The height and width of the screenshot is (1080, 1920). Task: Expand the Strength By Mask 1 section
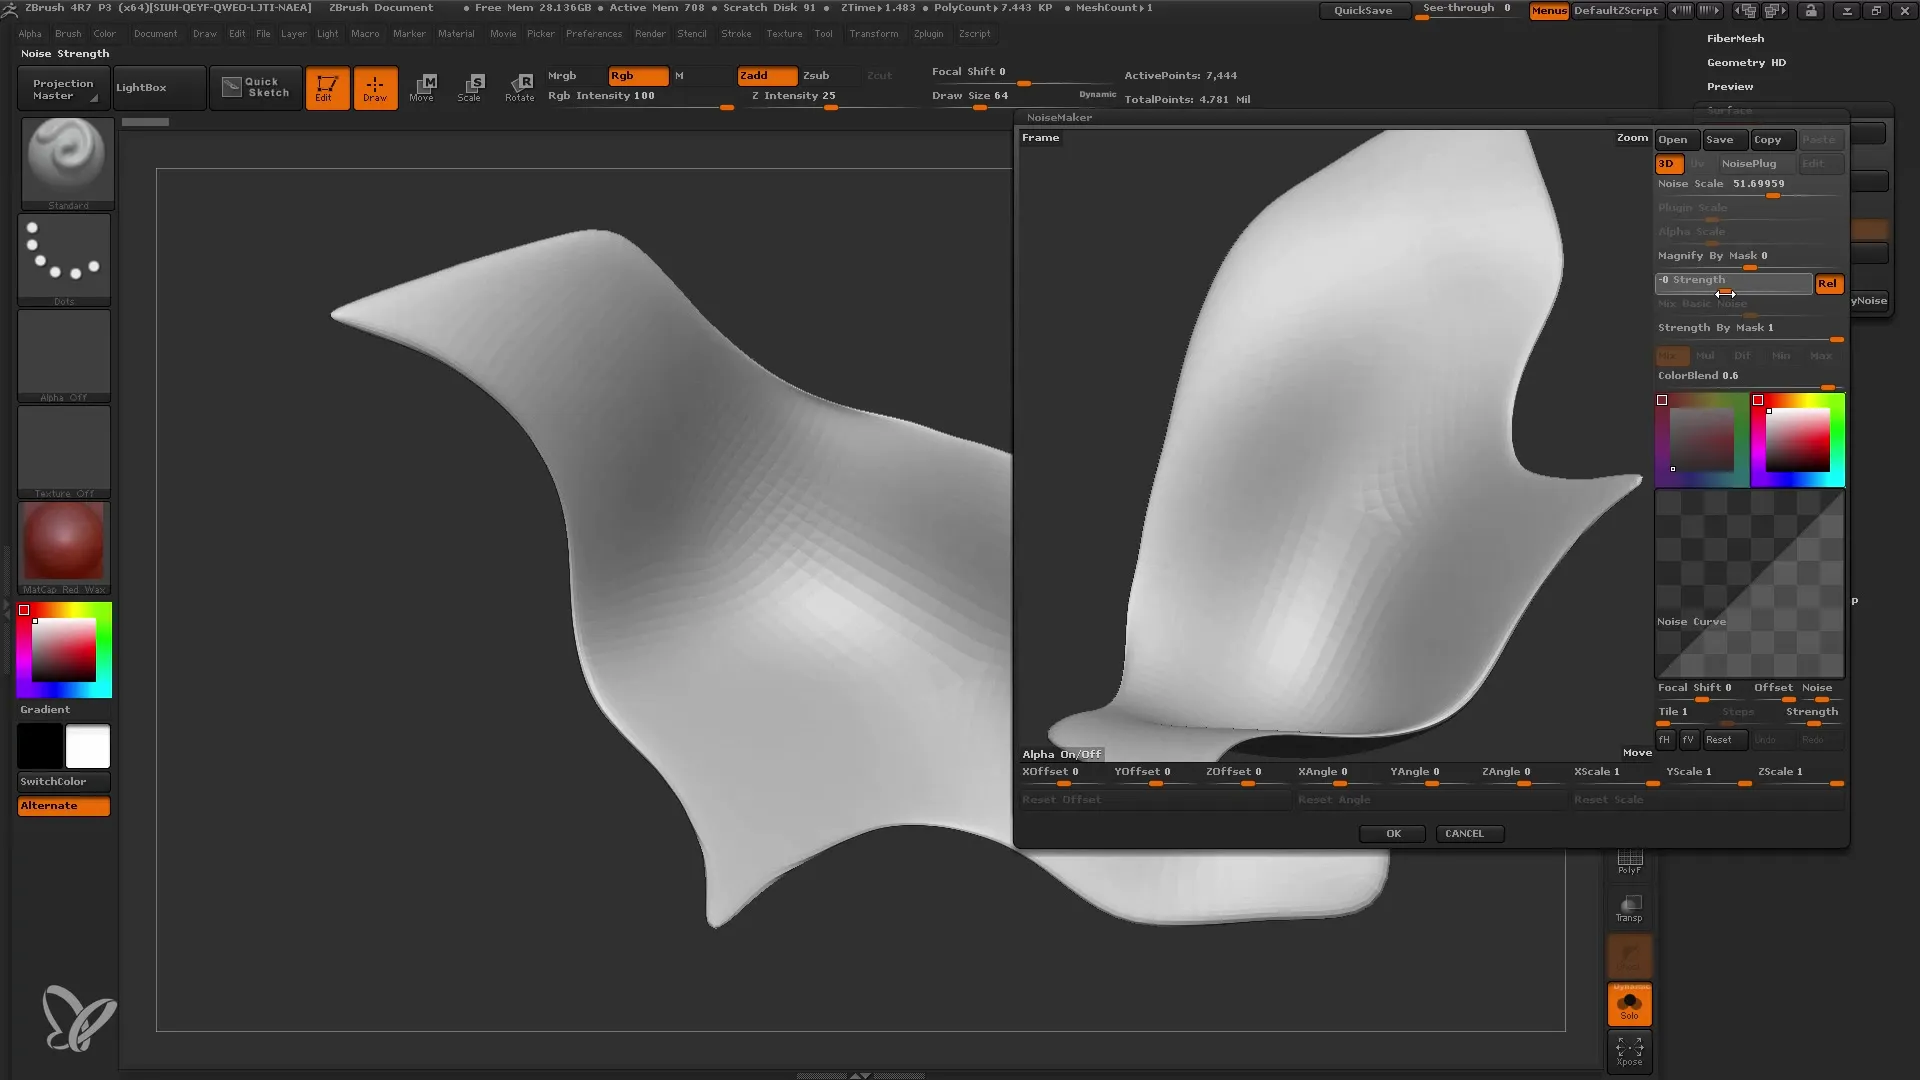[x=1714, y=327]
